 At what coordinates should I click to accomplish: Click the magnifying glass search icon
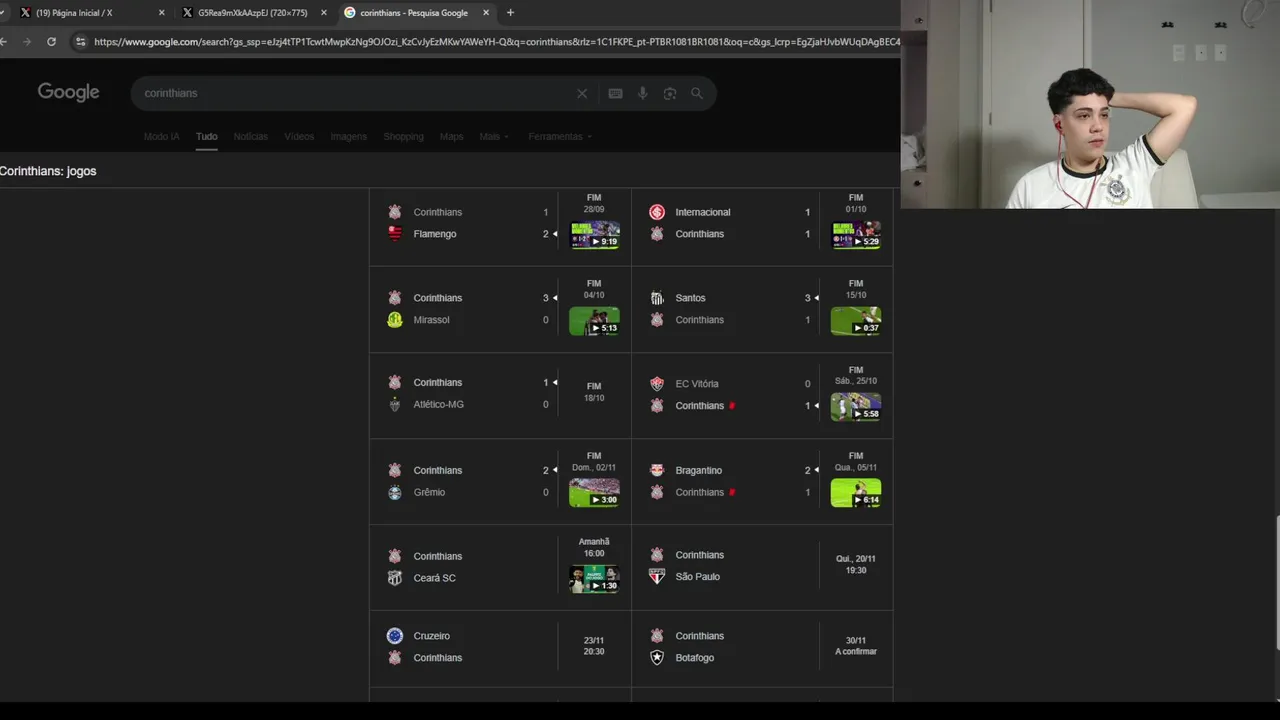pyautogui.click(x=697, y=93)
